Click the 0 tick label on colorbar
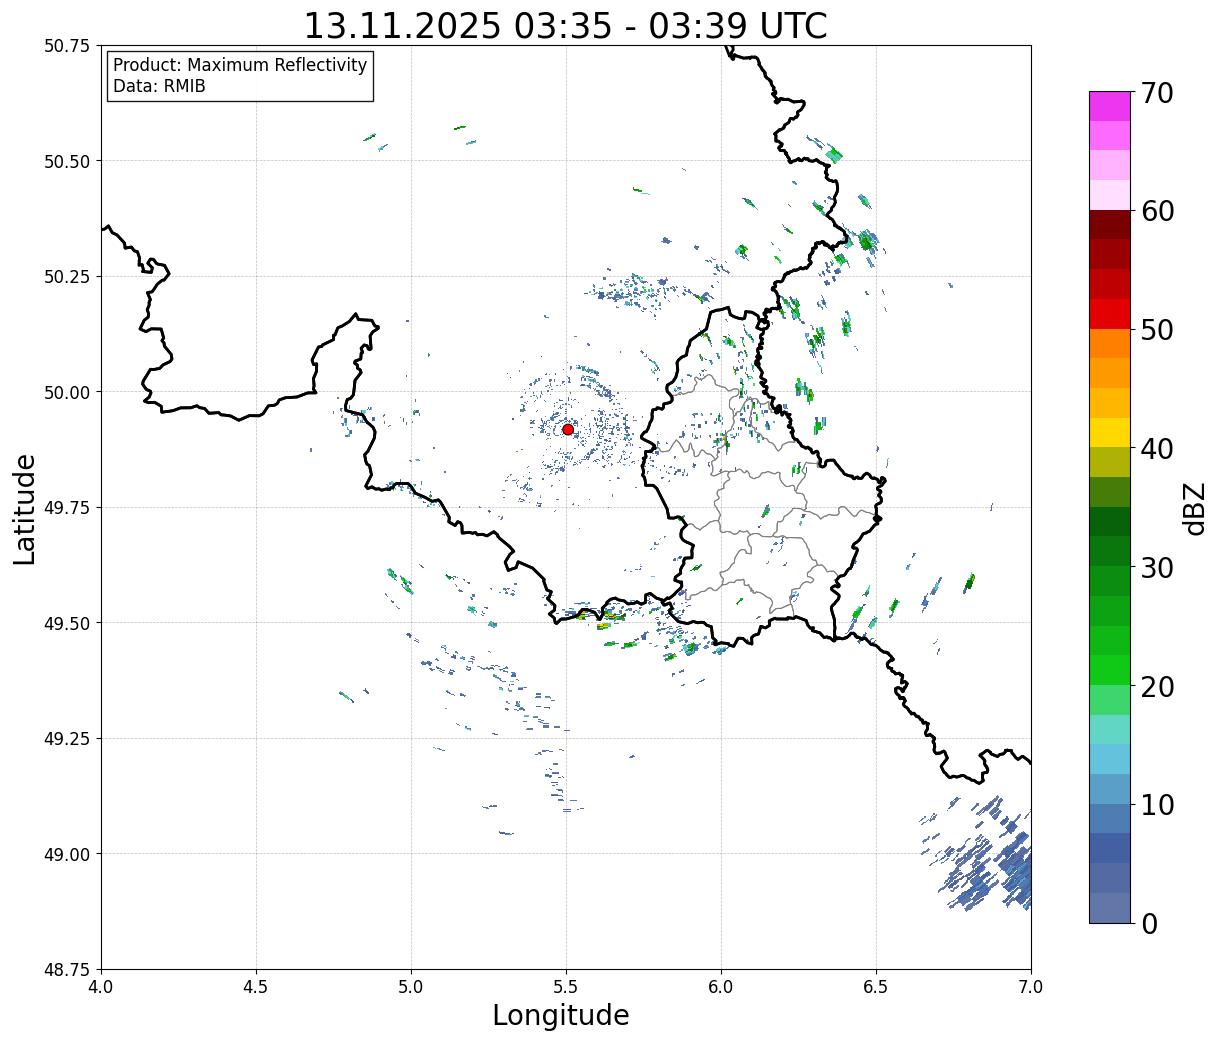 [x=1148, y=924]
